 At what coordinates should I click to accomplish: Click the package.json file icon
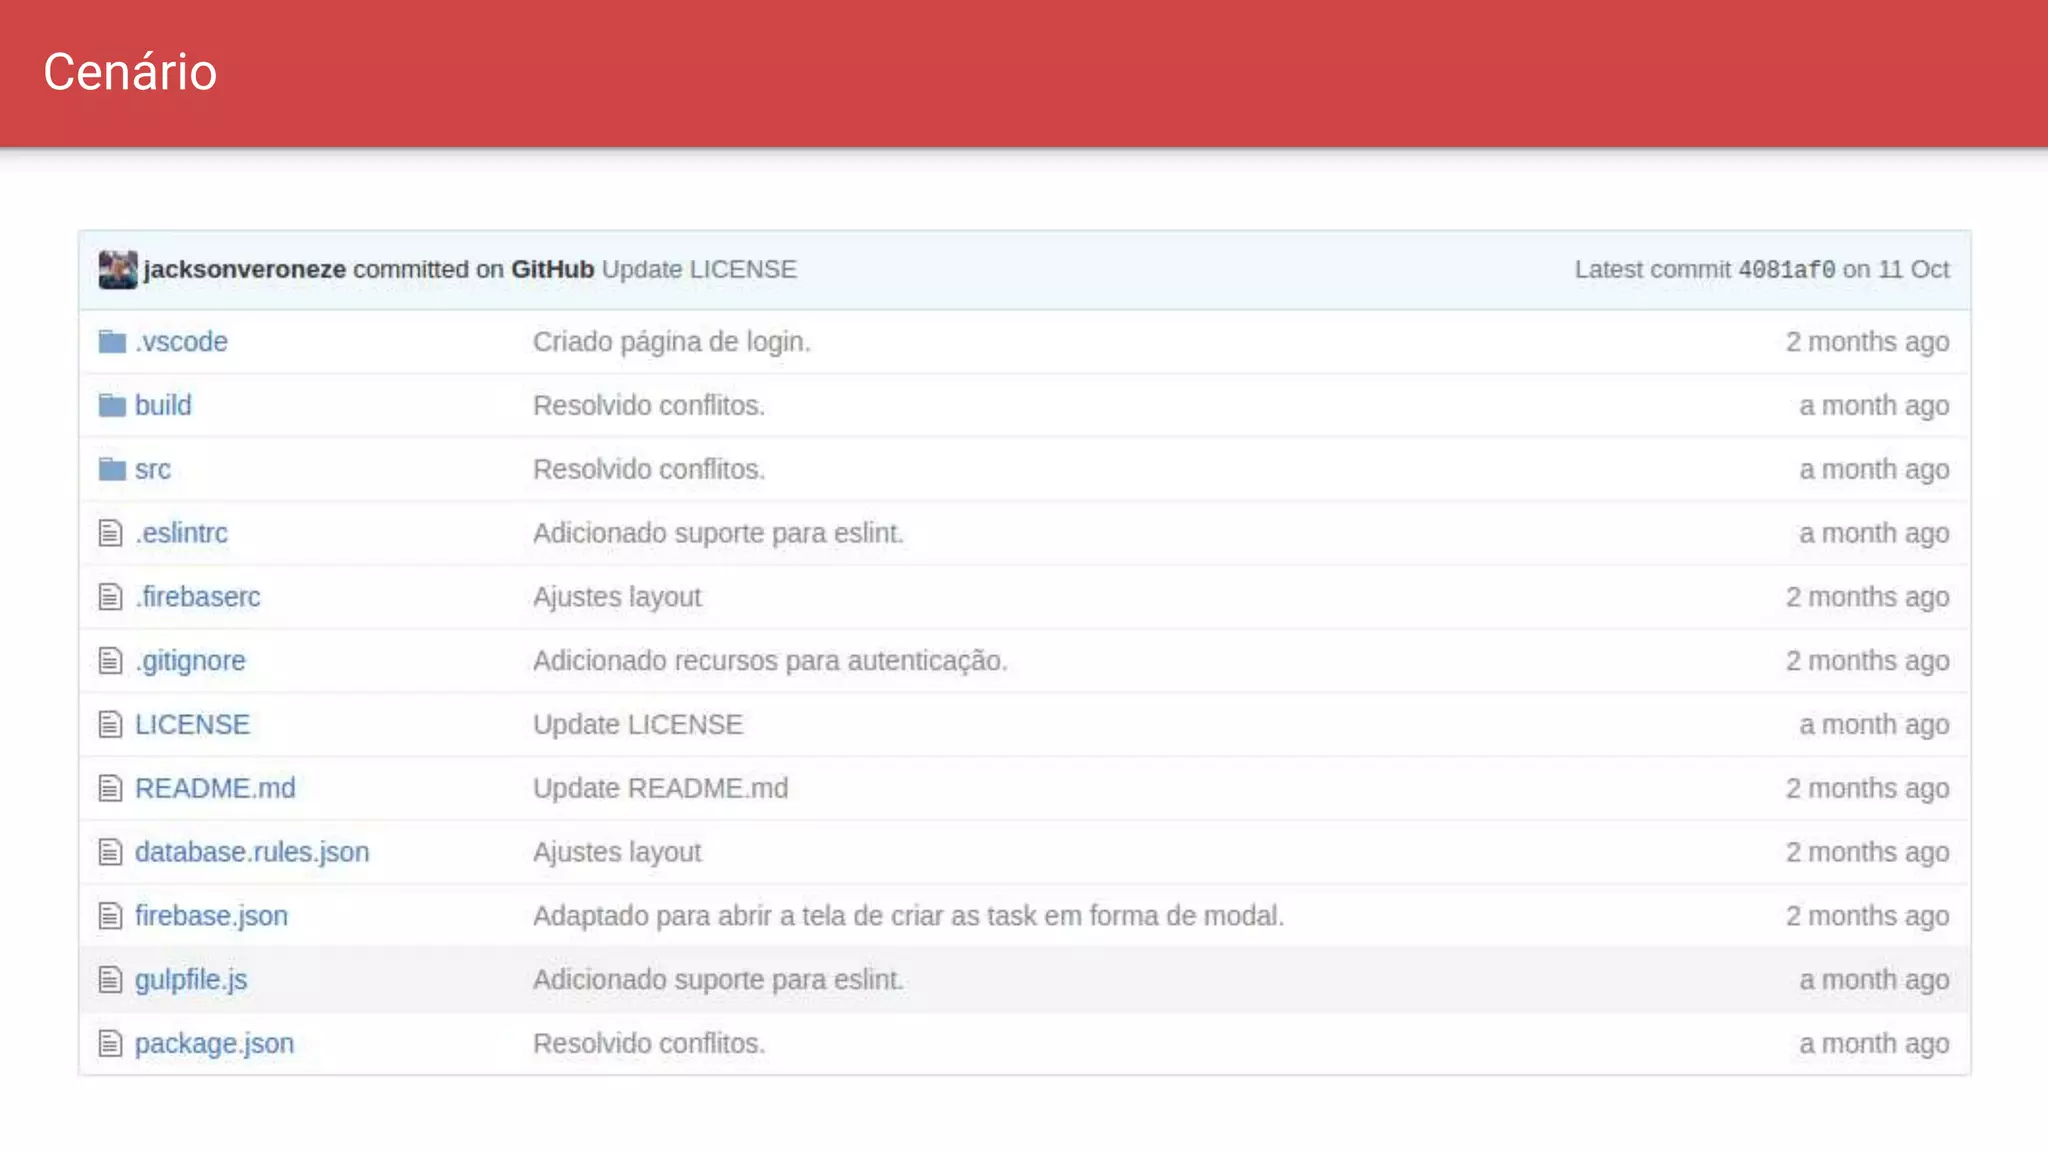[110, 1044]
